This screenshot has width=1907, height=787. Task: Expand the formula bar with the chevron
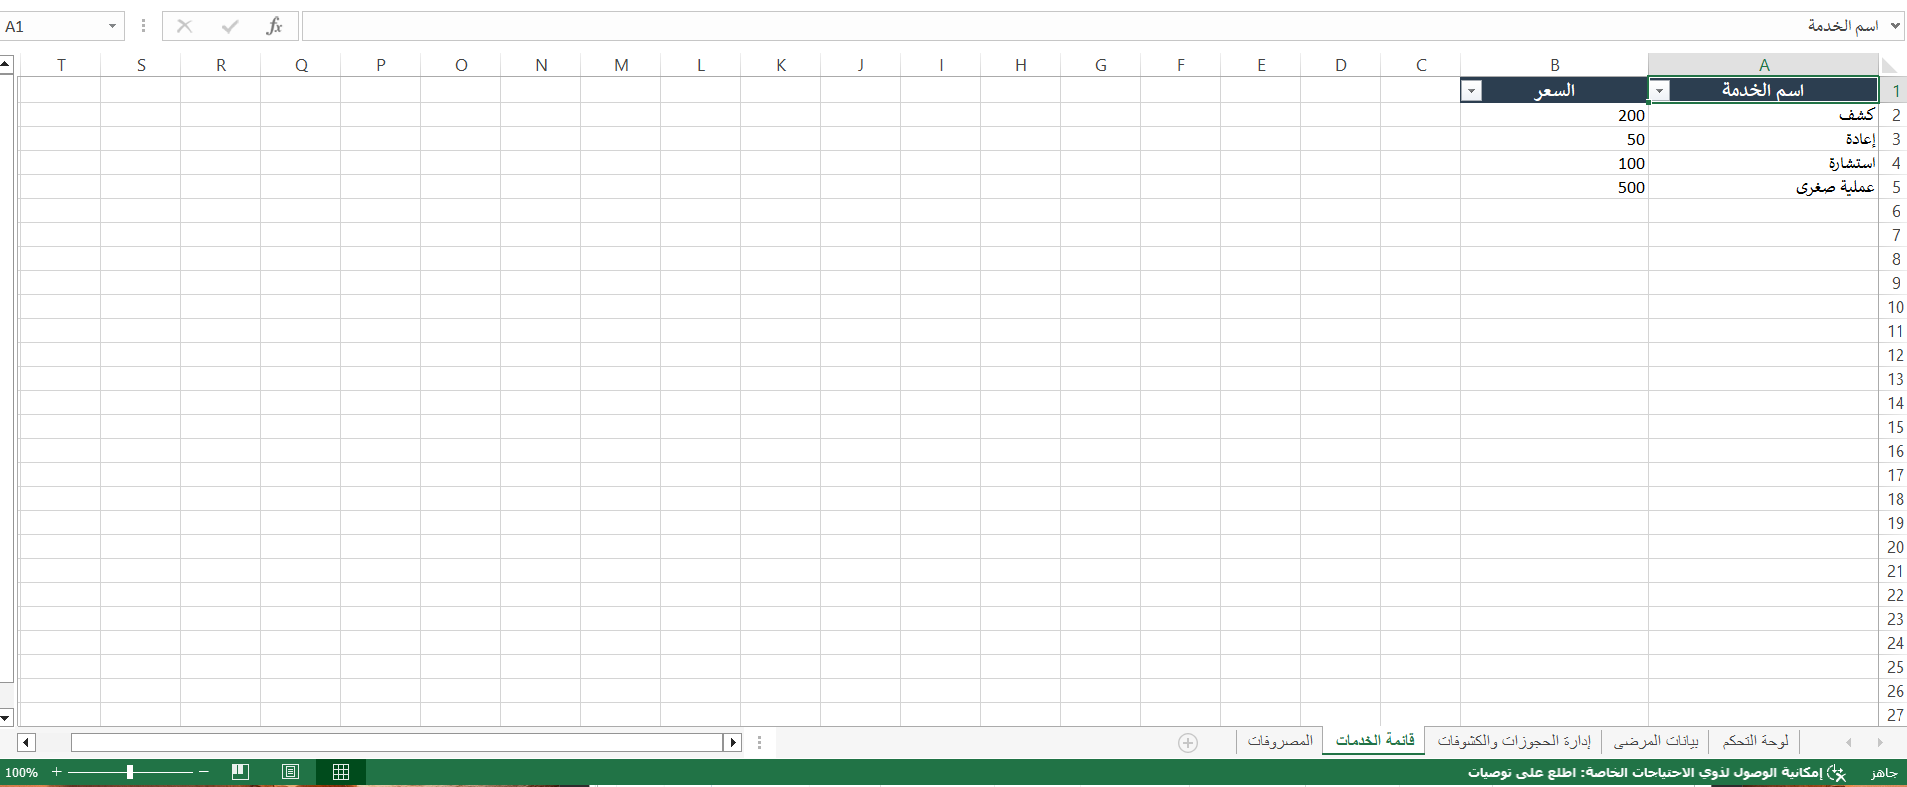1895,27
